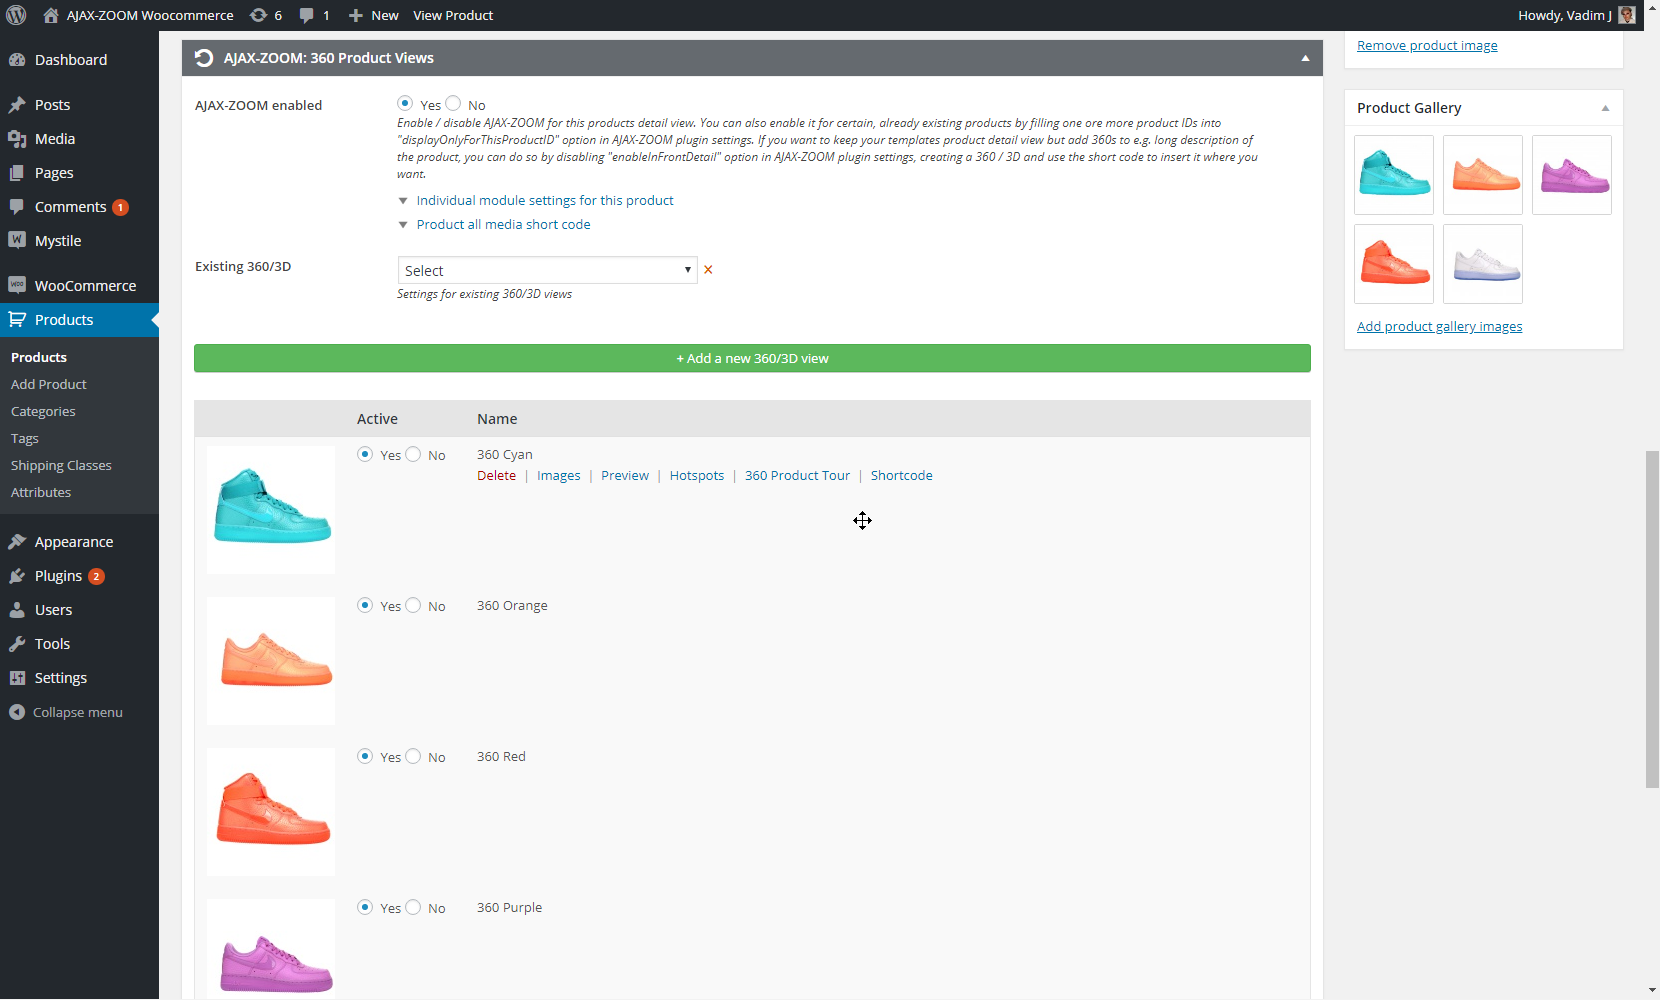1660x1000 pixels.
Task: Click the WordPress logo icon
Action: 16,15
